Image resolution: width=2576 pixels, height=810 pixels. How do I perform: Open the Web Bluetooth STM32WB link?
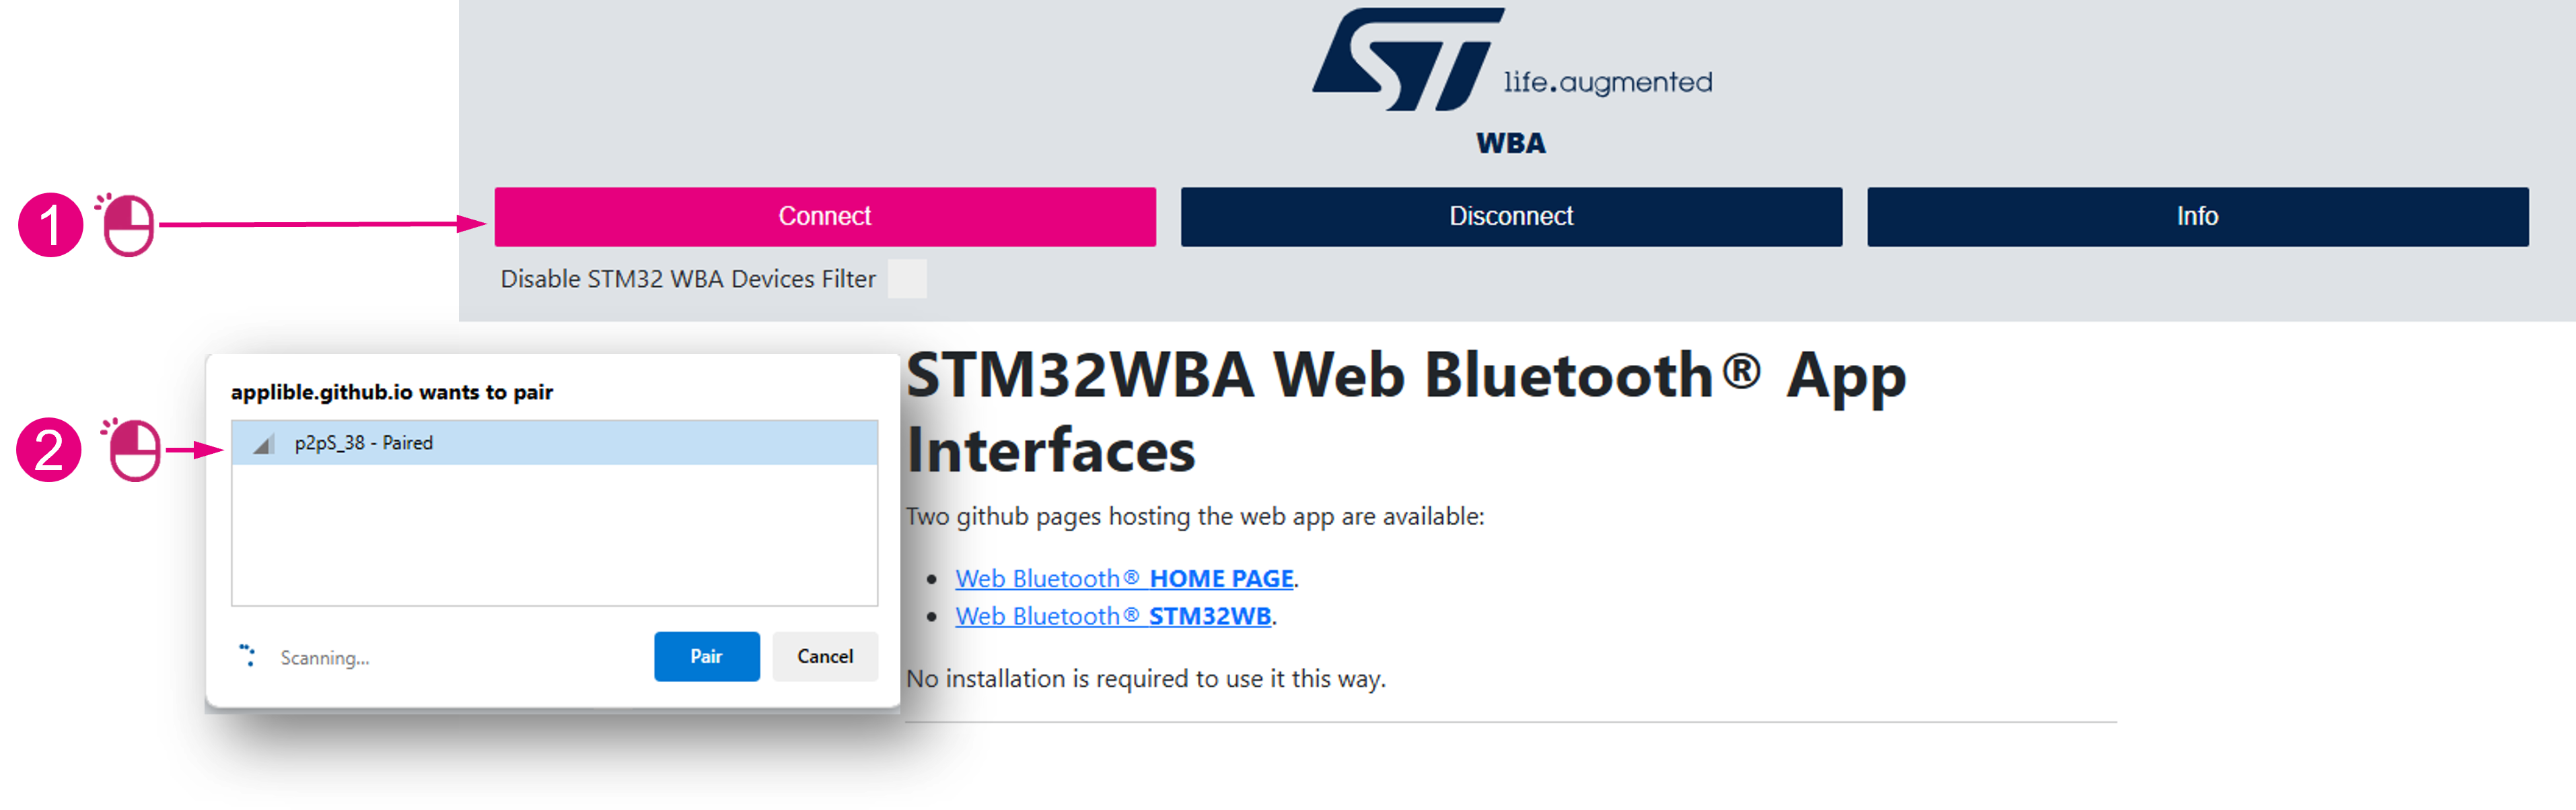[x=1113, y=616]
